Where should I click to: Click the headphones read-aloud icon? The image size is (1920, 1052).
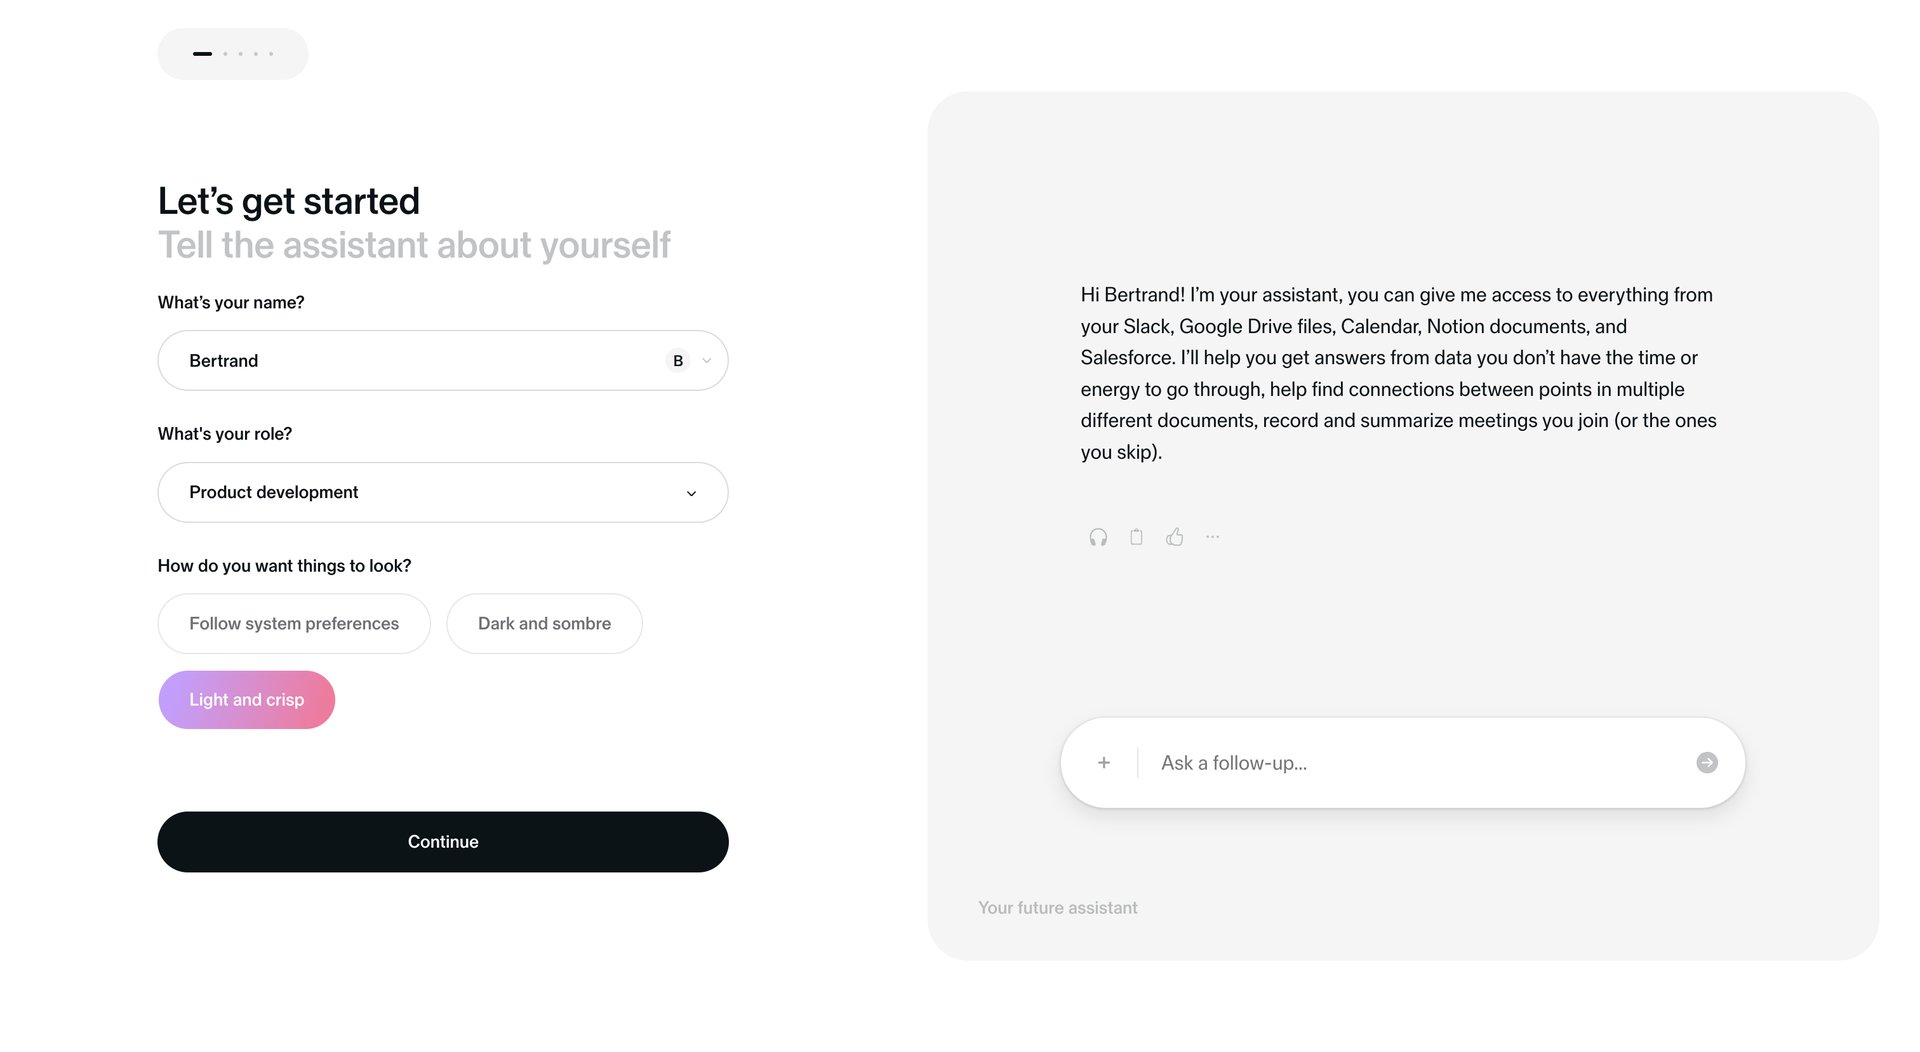click(x=1097, y=537)
